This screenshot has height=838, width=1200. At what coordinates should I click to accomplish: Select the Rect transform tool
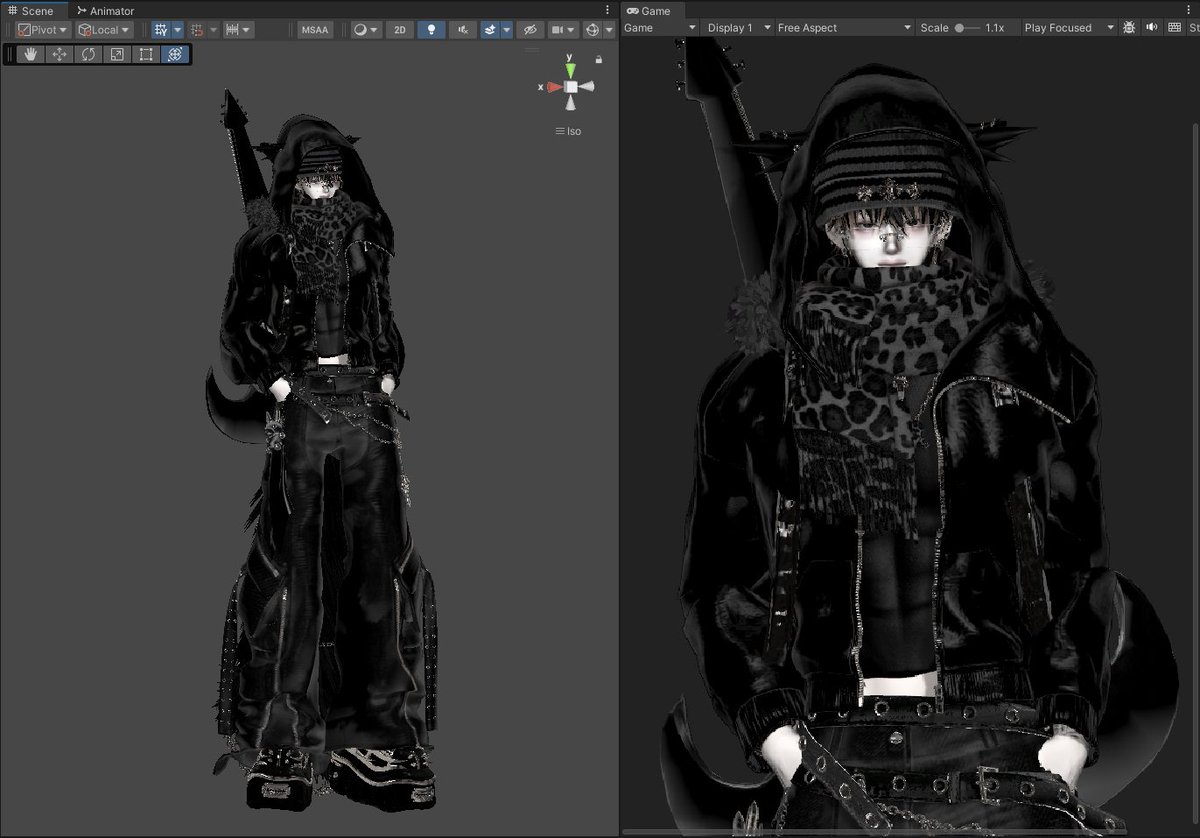[x=146, y=54]
